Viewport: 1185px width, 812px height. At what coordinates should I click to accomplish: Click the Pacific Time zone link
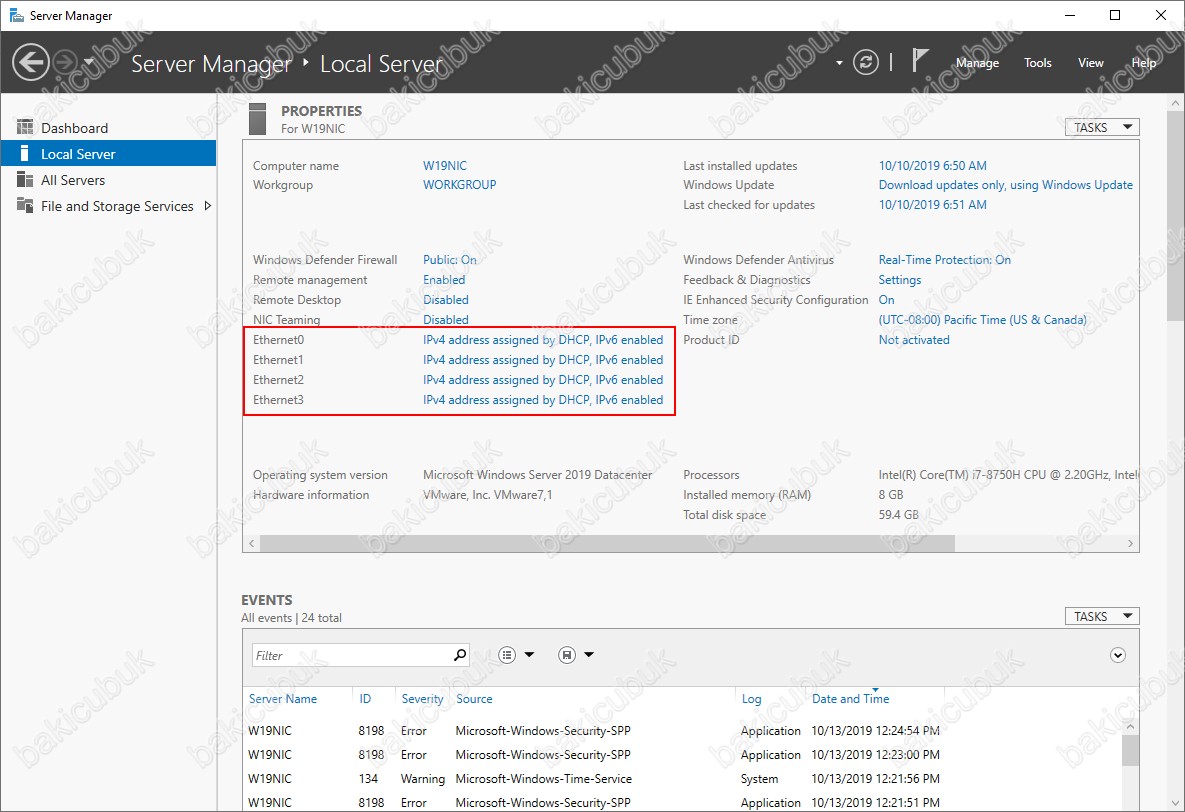point(982,320)
